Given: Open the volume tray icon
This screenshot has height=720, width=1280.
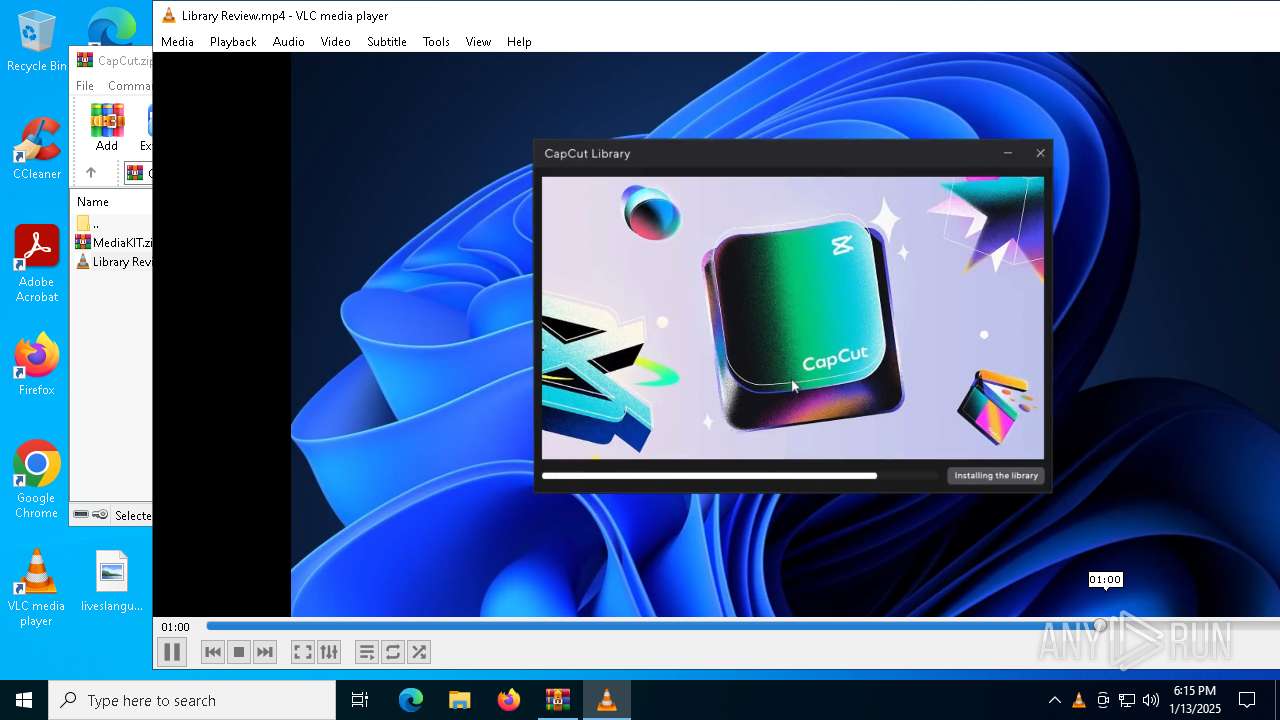Looking at the screenshot, I should click(1151, 700).
